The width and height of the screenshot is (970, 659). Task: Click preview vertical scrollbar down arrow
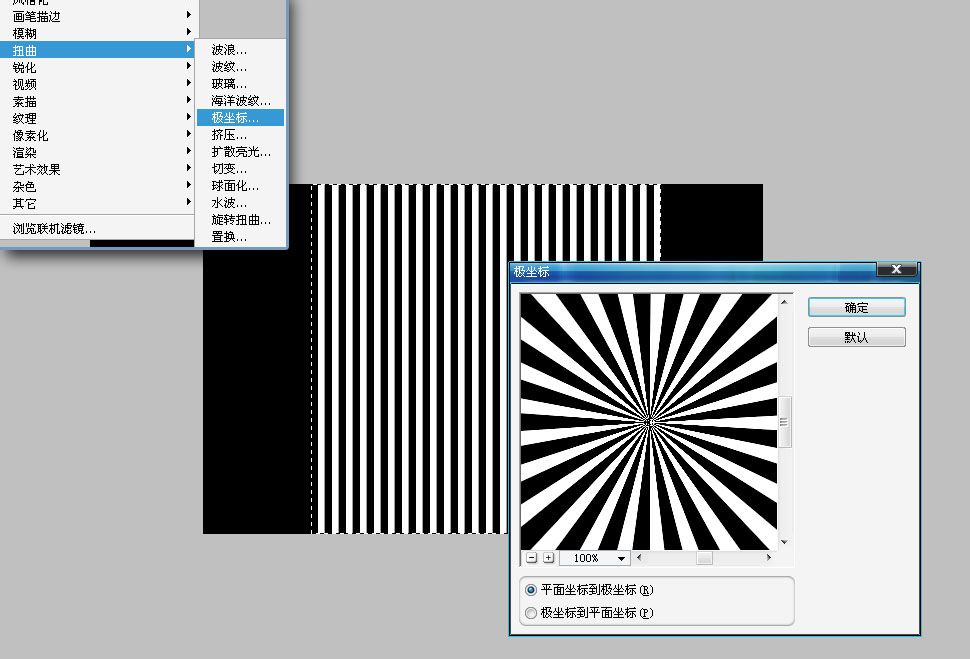[784, 542]
